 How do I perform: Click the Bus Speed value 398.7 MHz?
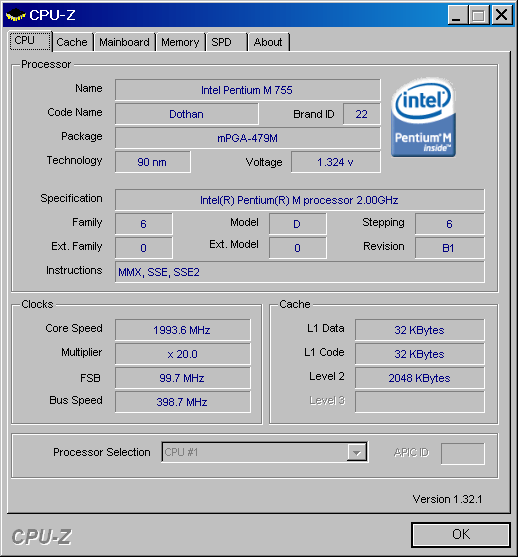[182, 402]
